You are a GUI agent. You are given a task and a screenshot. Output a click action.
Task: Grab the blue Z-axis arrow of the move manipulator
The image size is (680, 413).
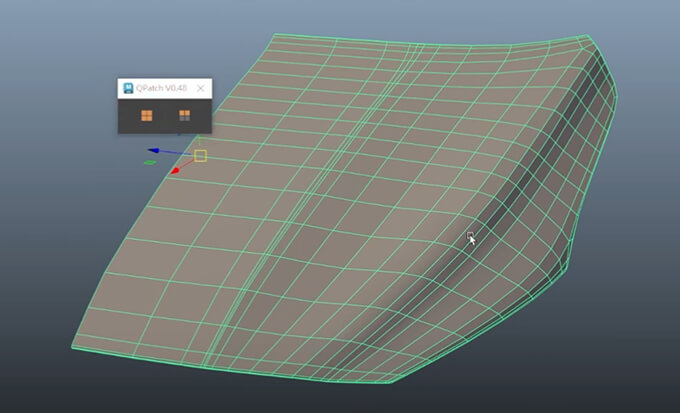tap(154, 151)
